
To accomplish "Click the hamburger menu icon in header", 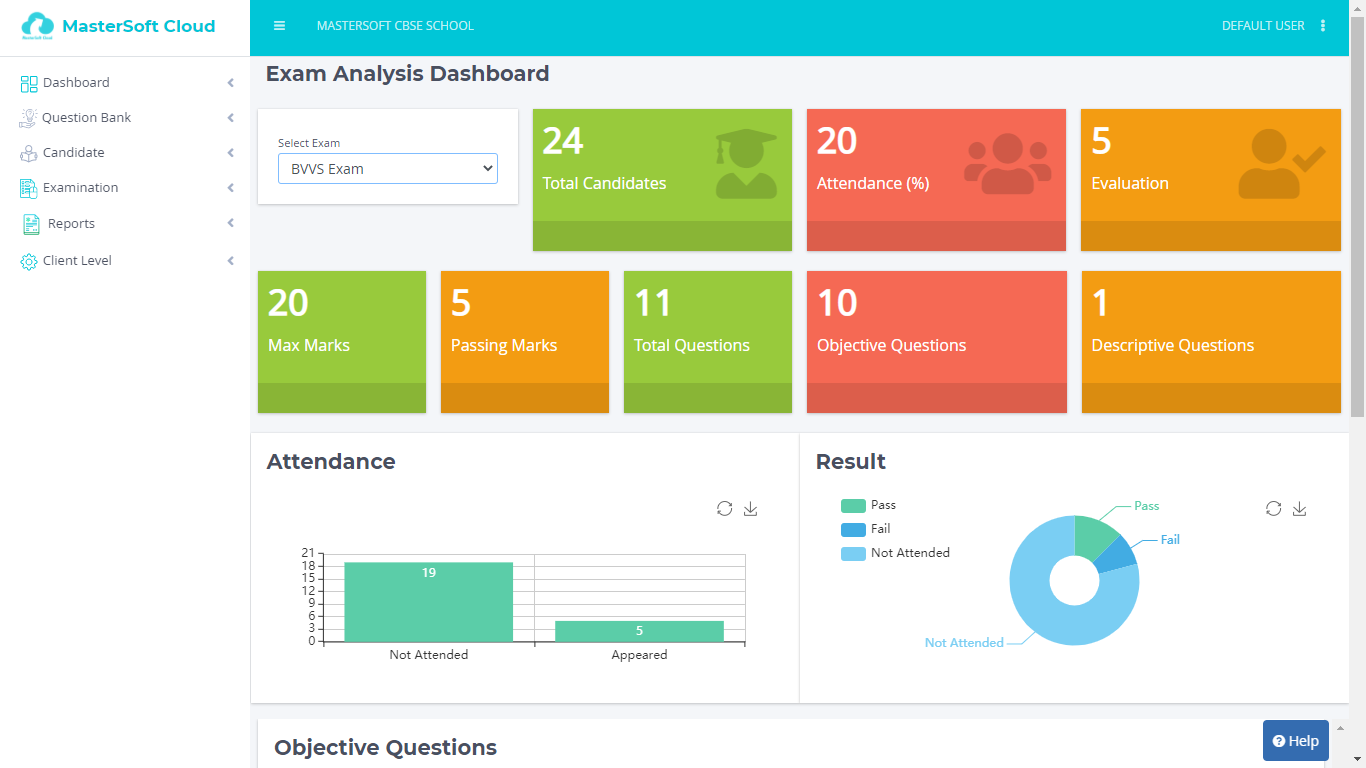I will point(279,26).
